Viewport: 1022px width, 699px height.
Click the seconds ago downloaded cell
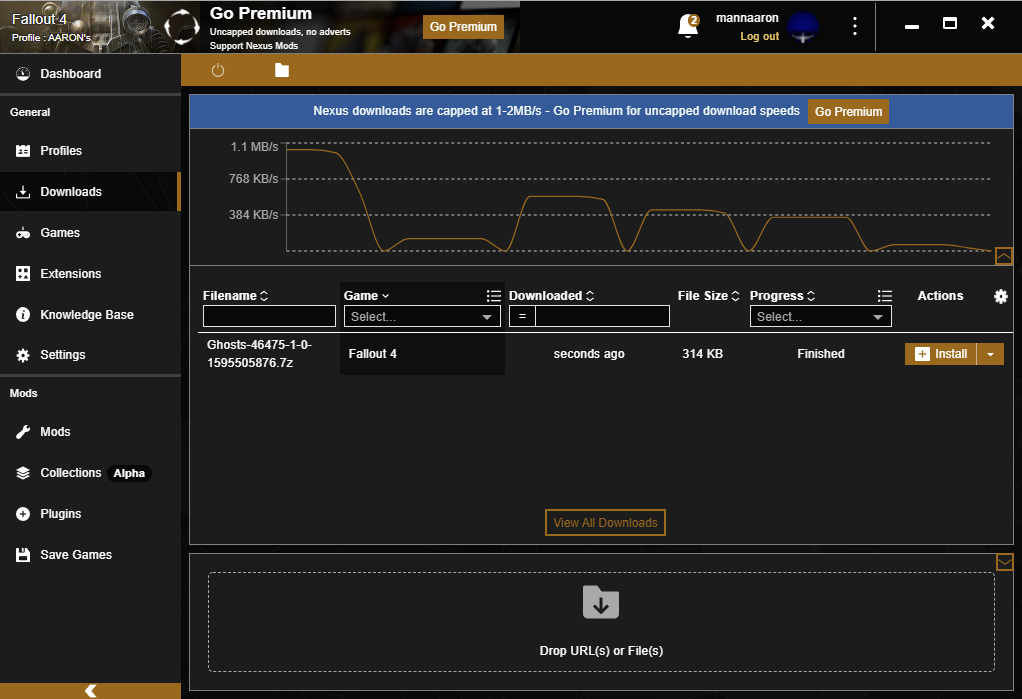click(x=589, y=353)
